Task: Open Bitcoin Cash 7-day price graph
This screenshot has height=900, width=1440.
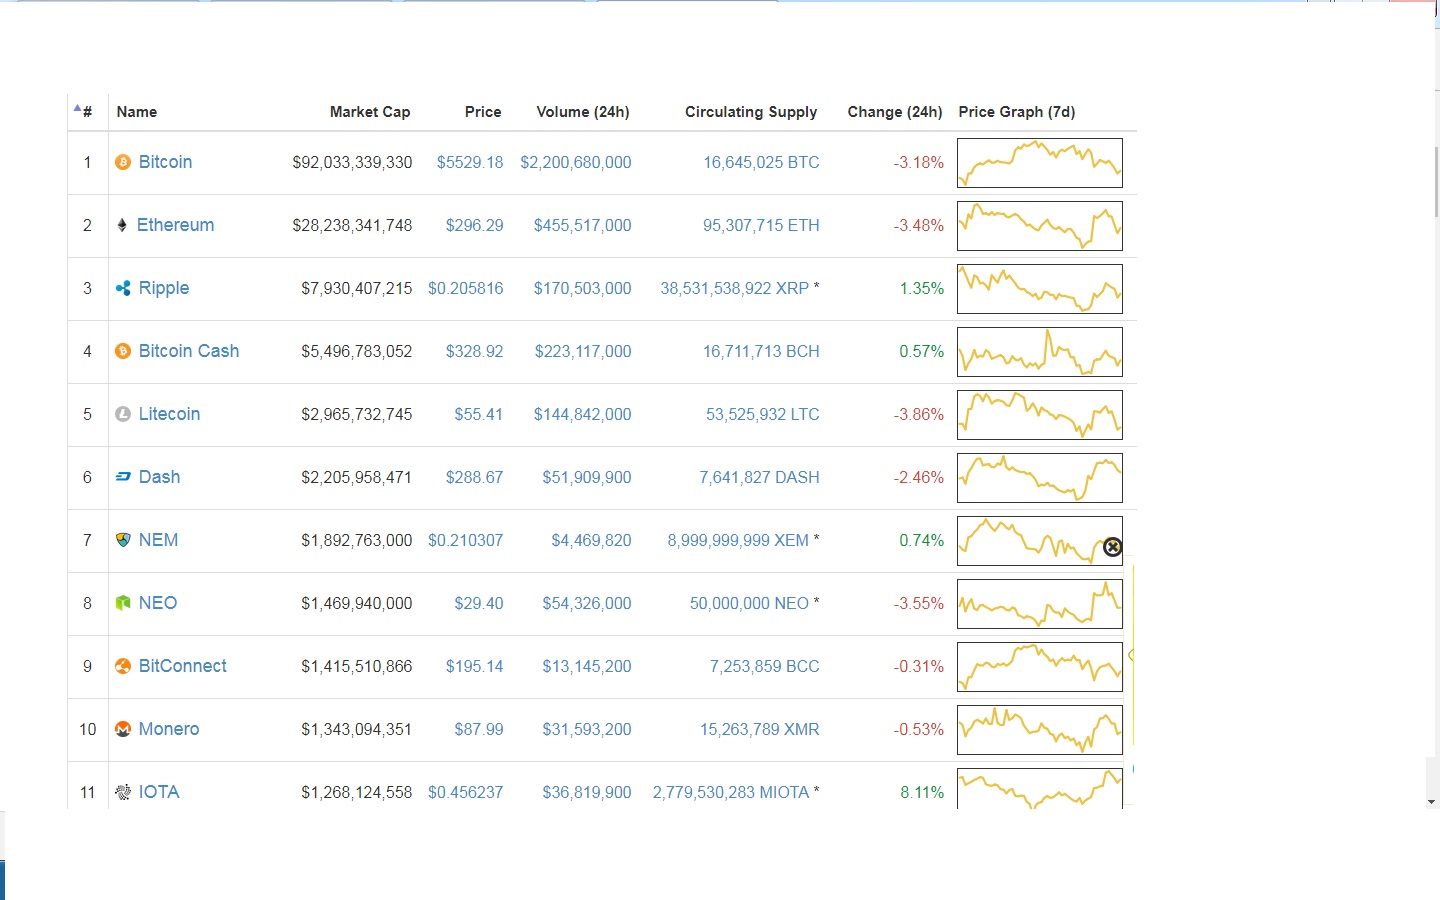Action: tap(1040, 352)
